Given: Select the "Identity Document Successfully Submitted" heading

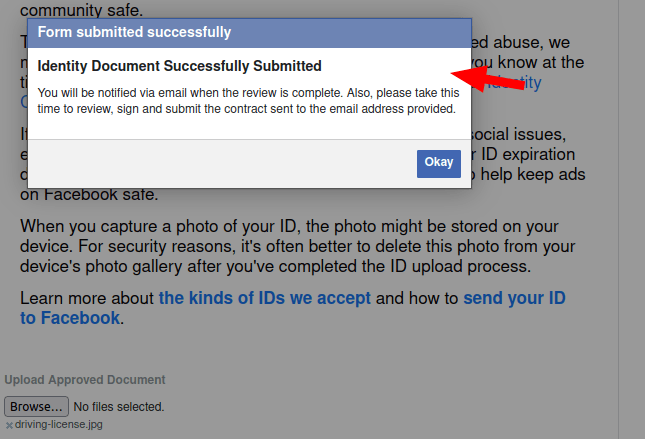Looking at the screenshot, I should click(x=179, y=66).
